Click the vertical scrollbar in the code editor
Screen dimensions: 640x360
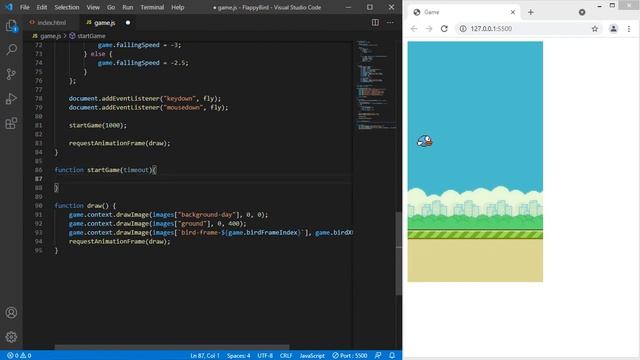[x=399, y=253]
